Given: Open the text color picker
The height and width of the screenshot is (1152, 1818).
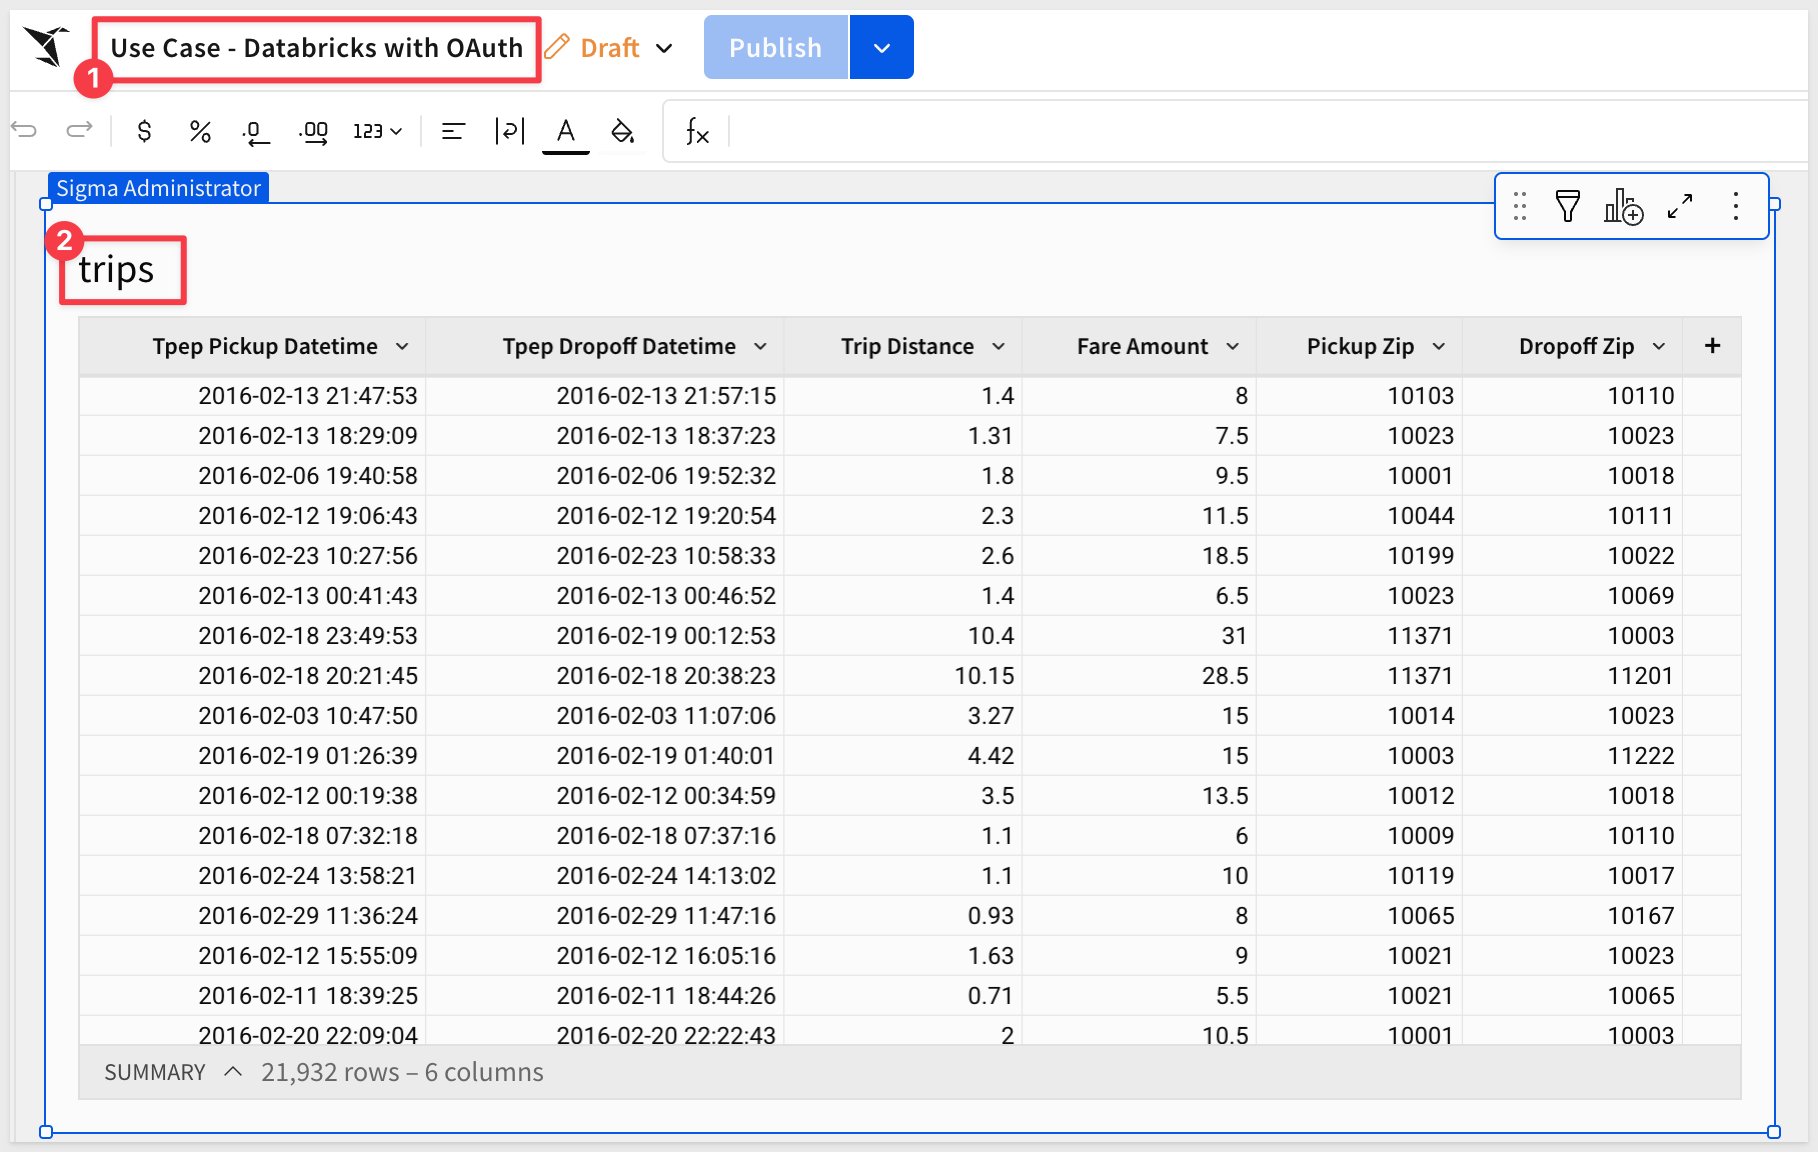Looking at the screenshot, I should tap(565, 131).
